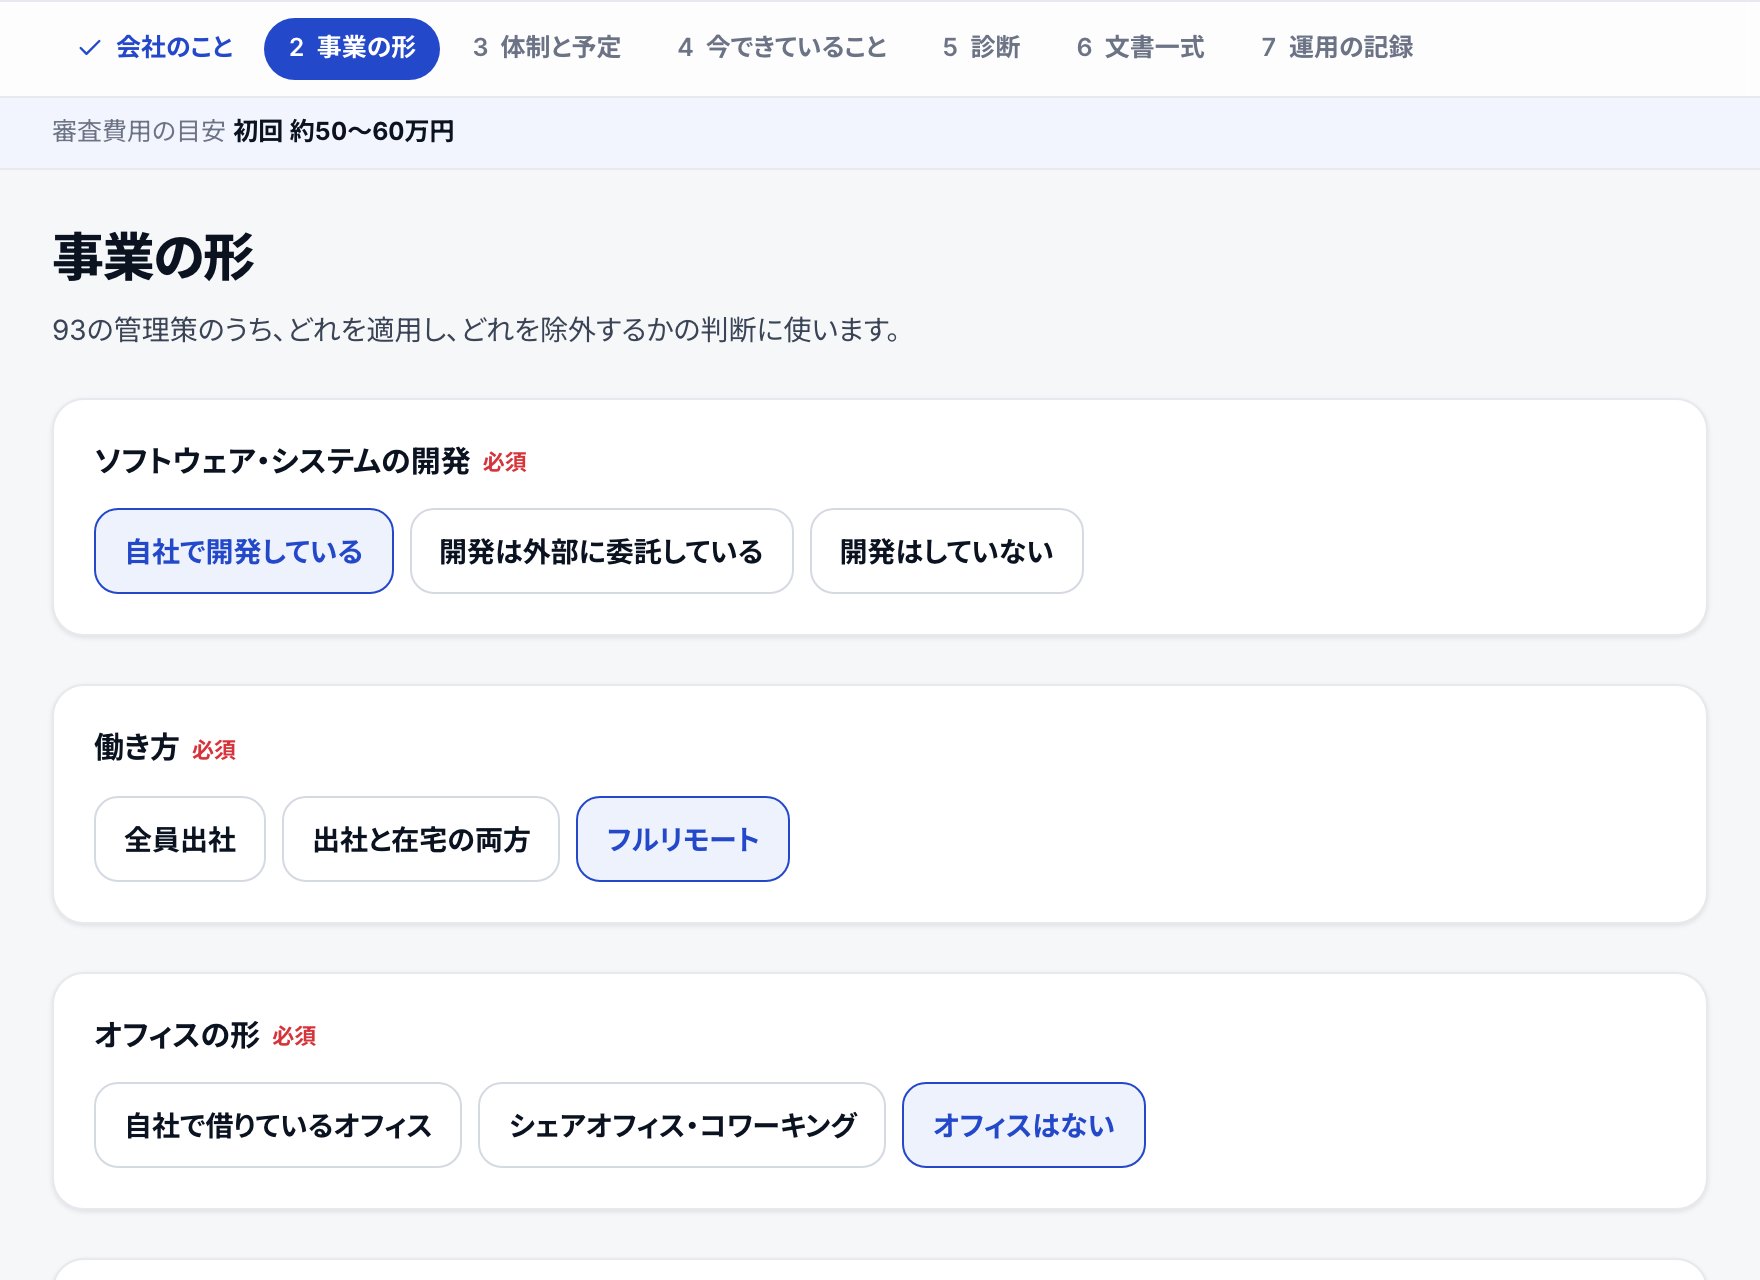Choose 自社で借りているオフィス option
The width and height of the screenshot is (1760, 1280).
(278, 1125)
